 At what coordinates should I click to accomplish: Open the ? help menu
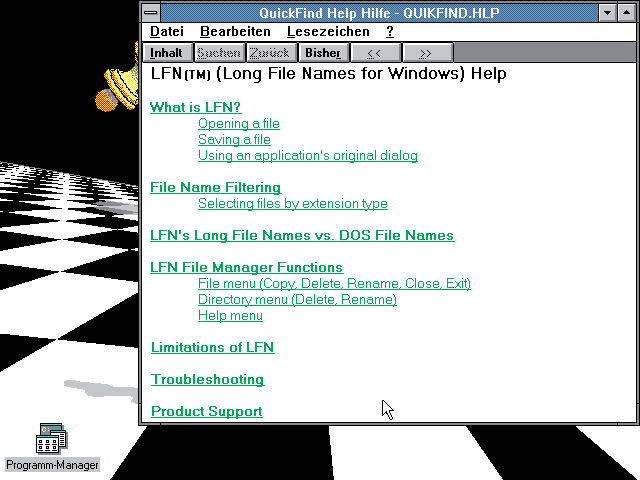pos(390,31)
